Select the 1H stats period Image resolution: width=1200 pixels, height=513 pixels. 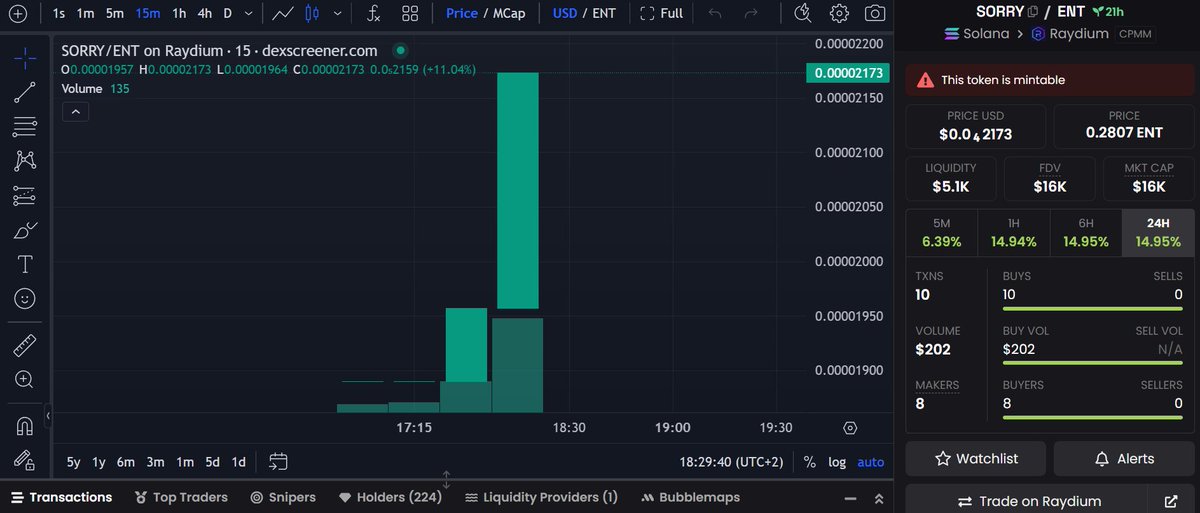point(1013,233)
